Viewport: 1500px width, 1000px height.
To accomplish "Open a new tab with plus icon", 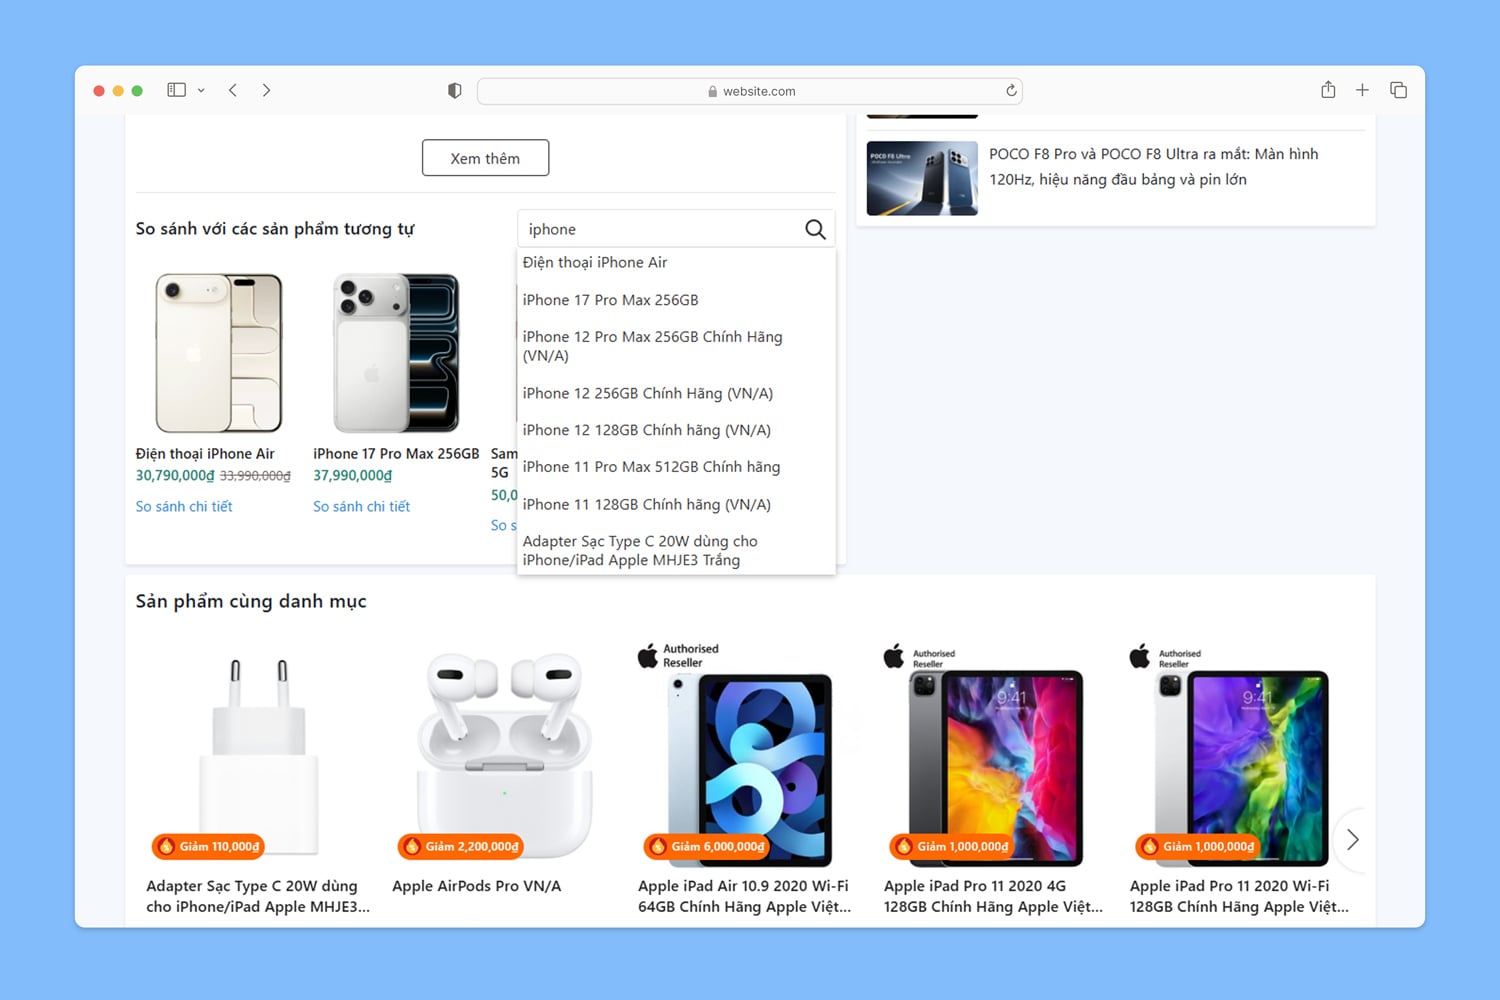I will pyautogui.click(x=1362, y=90).
